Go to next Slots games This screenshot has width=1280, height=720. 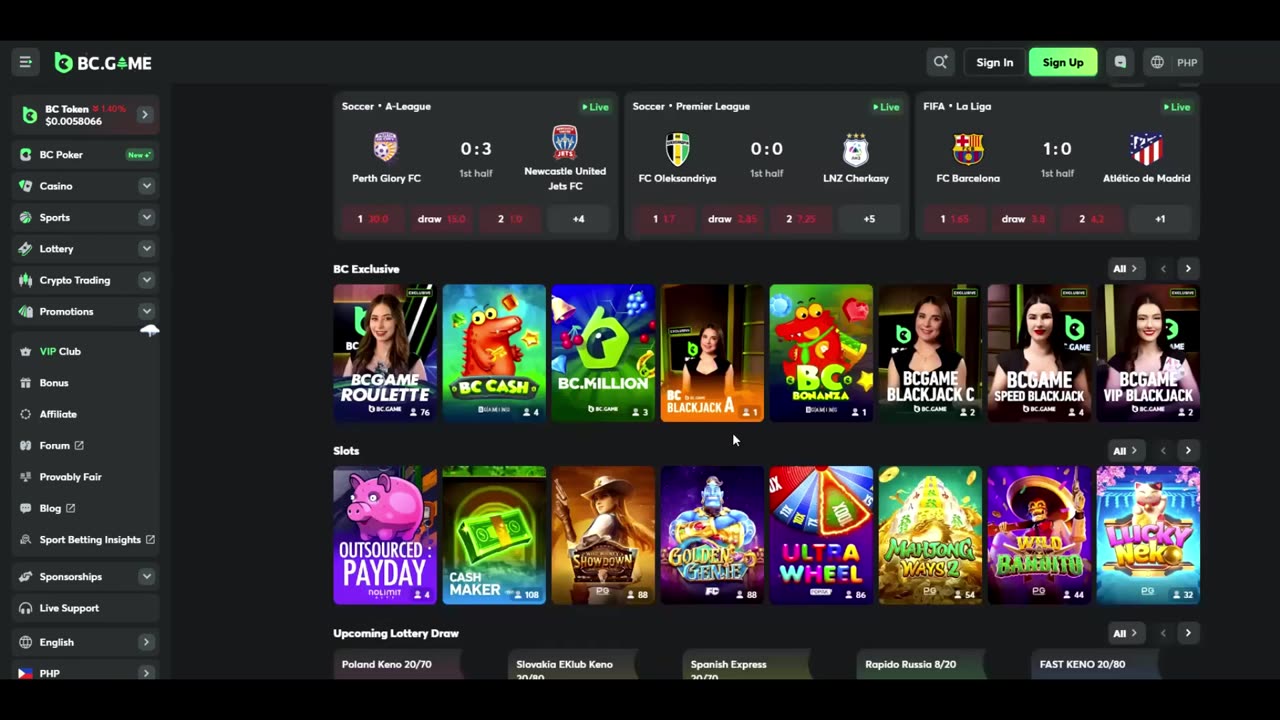click(x=1188, y=451)
